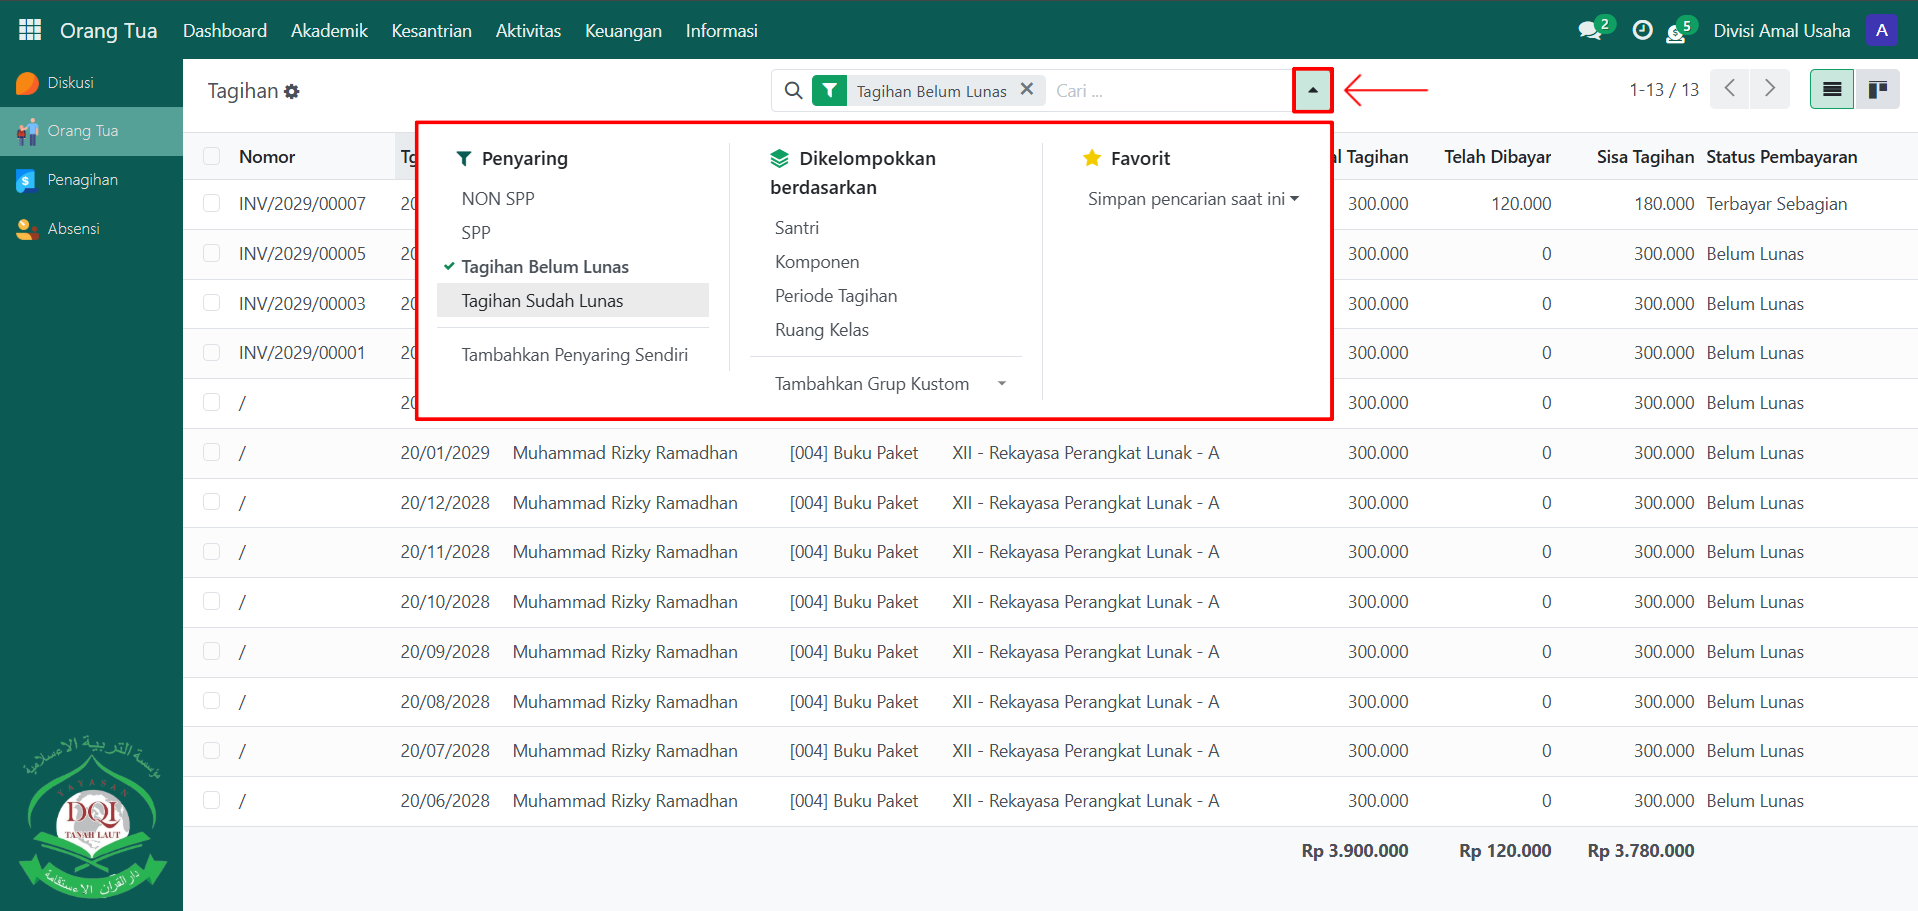This screenshot has height=911, width=1918.
Task: Open the Keuangan menu
Action: 623,31
